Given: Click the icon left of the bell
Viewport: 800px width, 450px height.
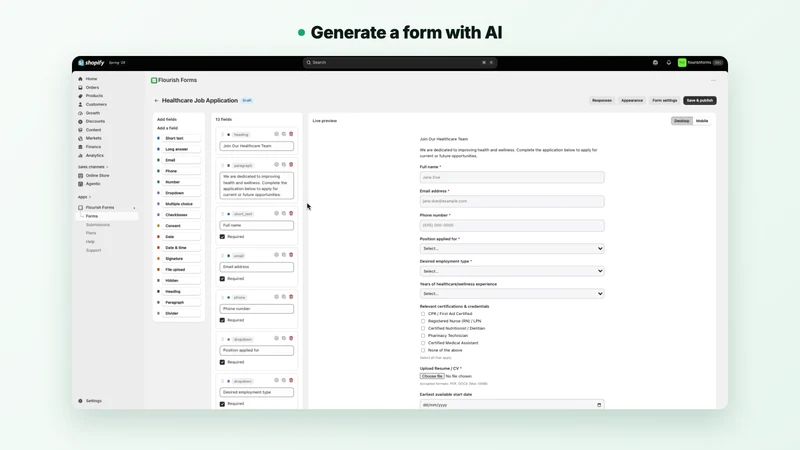Looking at the screenshot, I should point(656,63).
